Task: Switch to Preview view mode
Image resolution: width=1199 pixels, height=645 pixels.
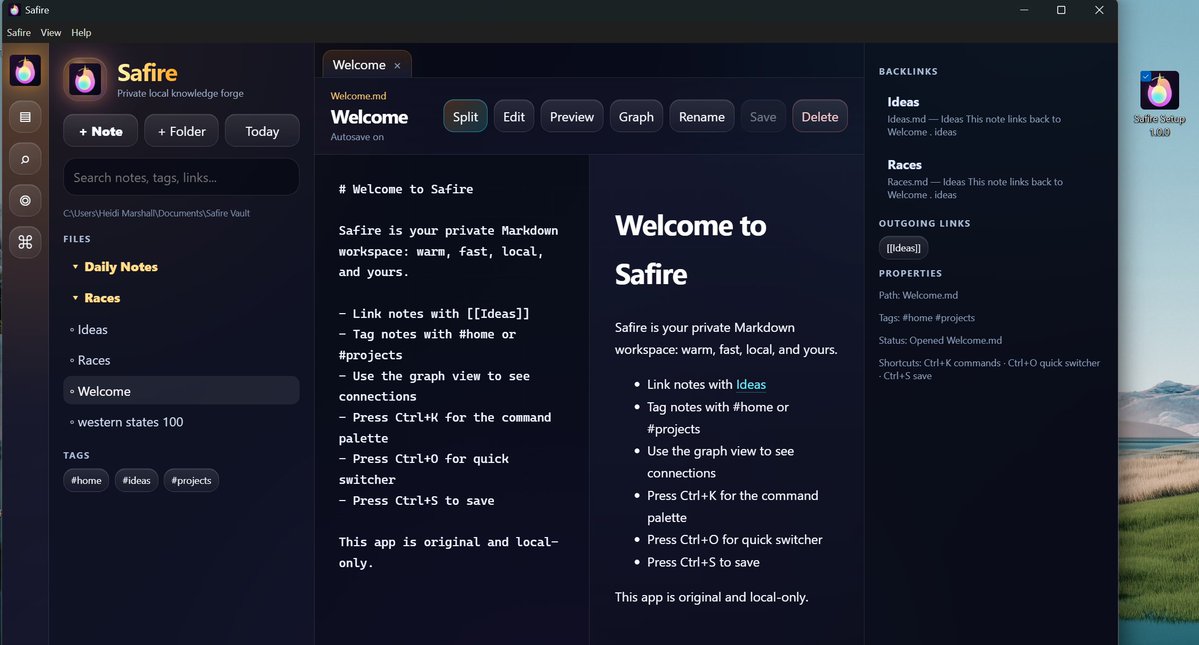Action: [572, 117]
